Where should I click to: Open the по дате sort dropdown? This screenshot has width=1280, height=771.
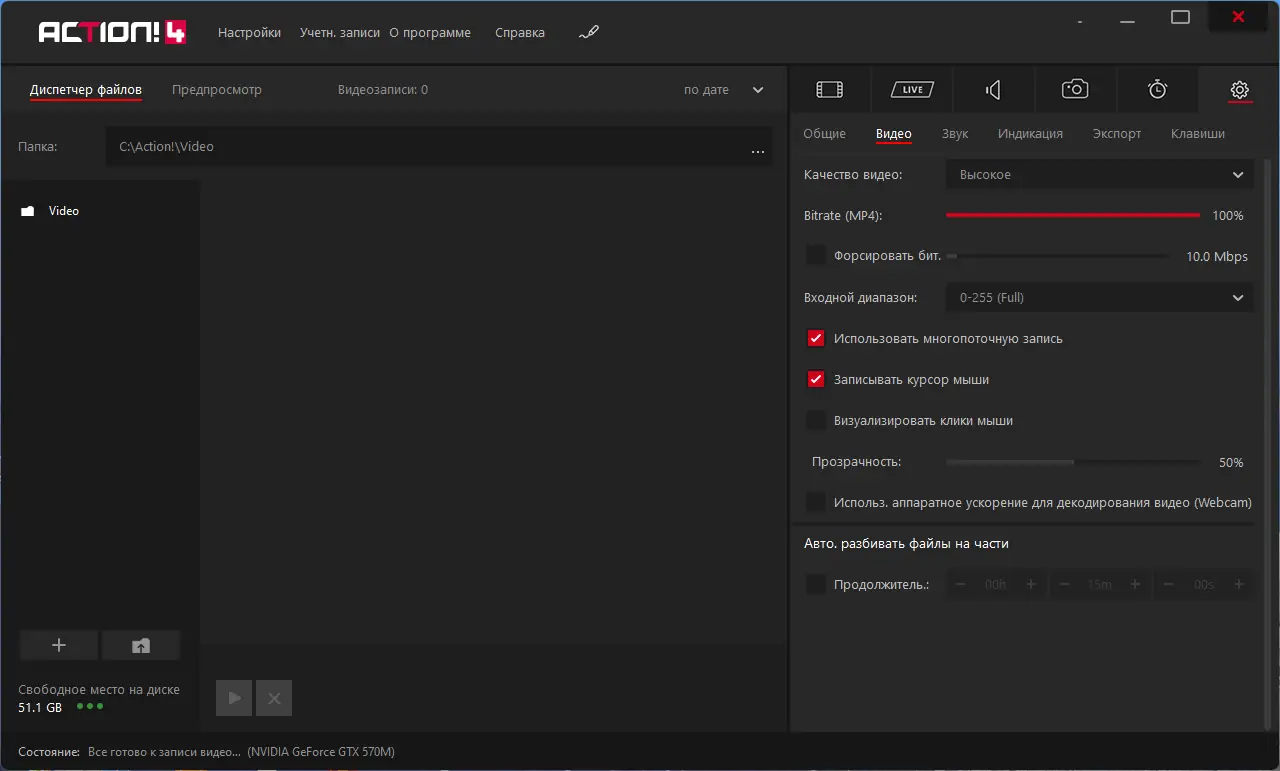pos(724,90)
